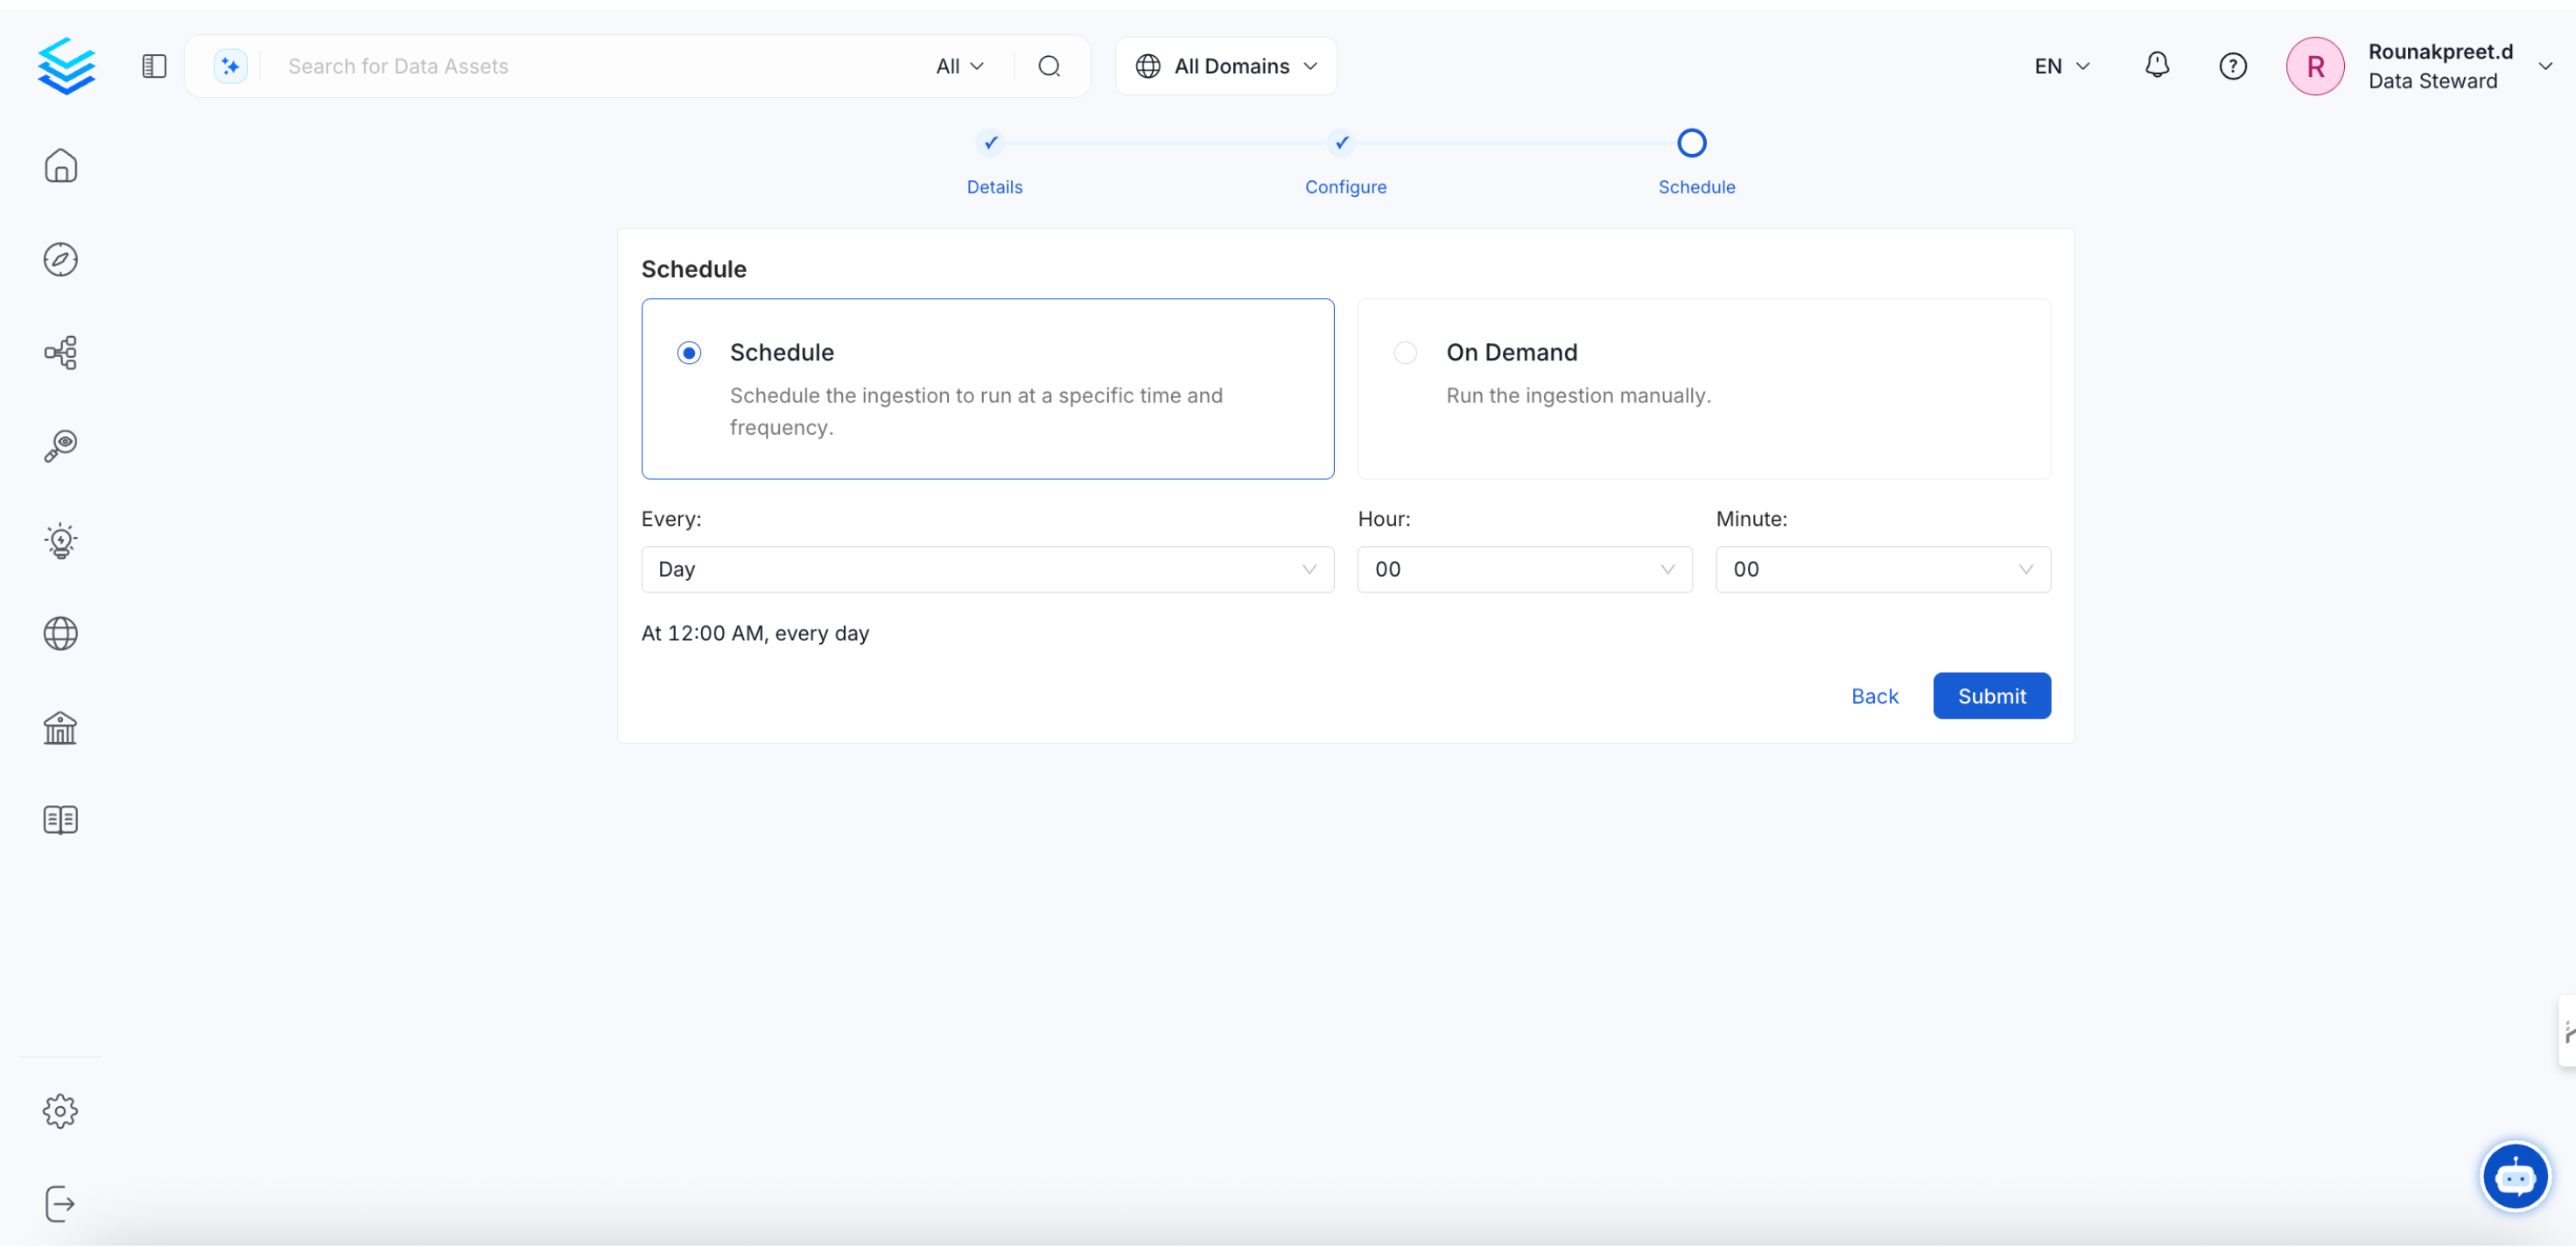The width and height of the screenshot is (2576, 1246).
Task: Expand the Every Day dropdown
Action: tap(987, 569)
